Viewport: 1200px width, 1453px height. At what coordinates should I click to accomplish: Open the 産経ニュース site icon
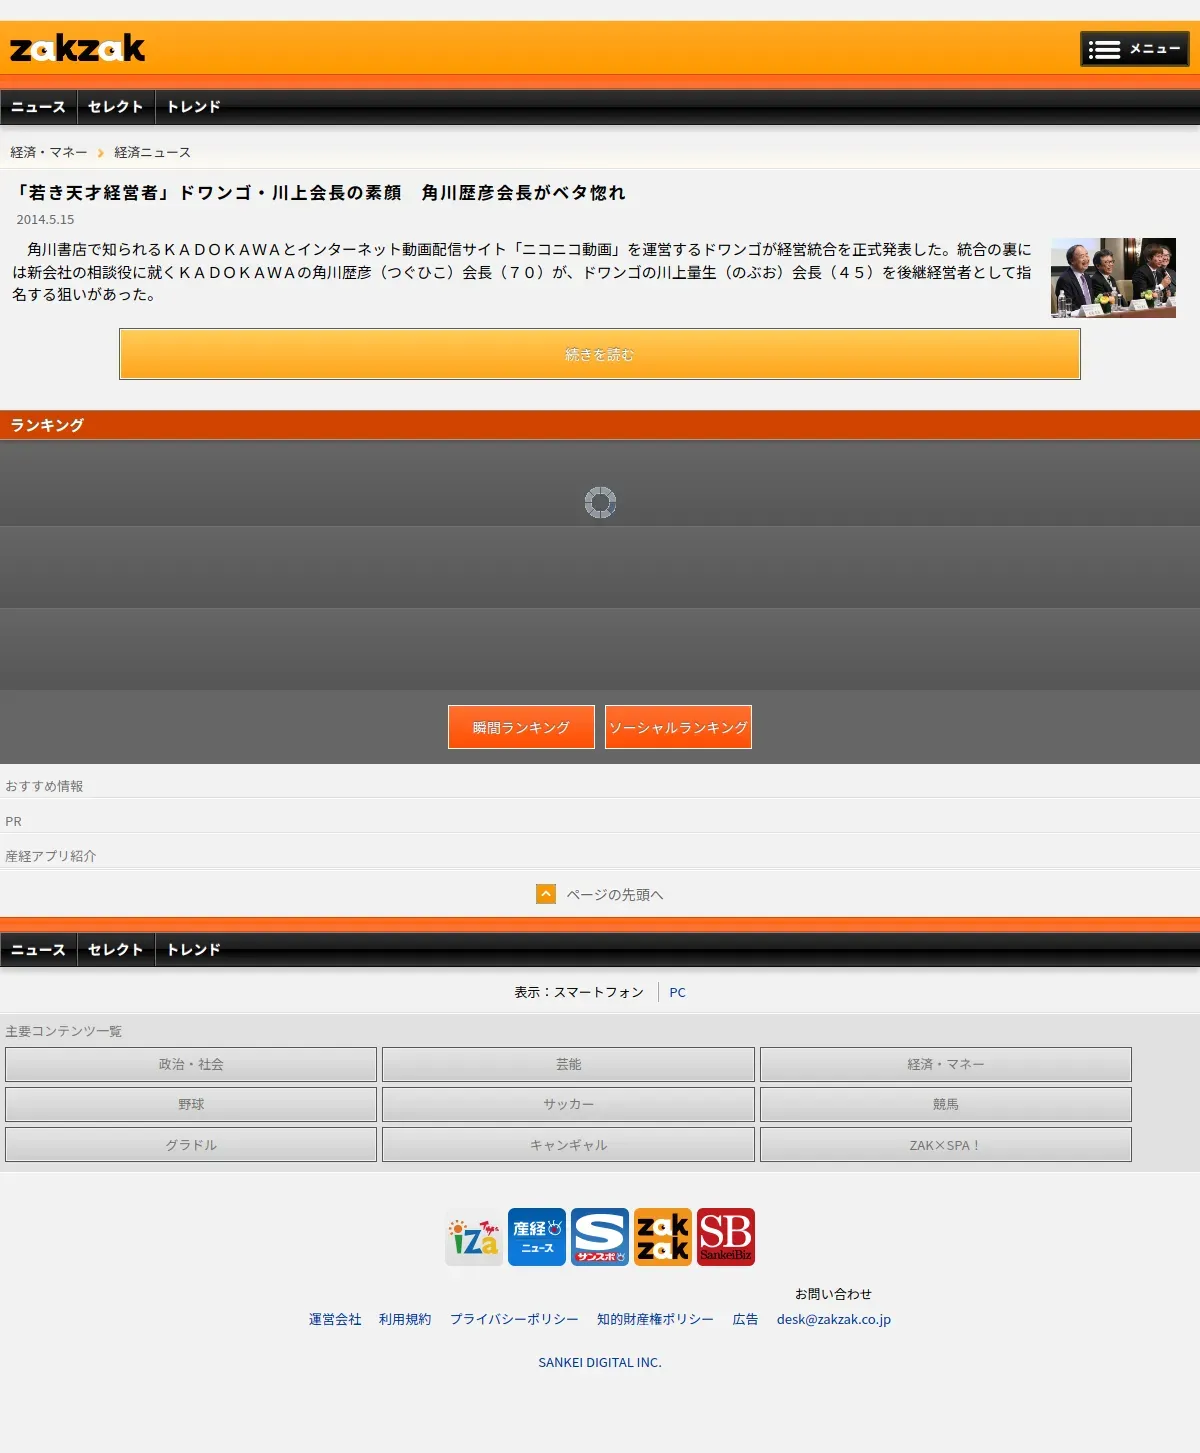click(537, 1237)
